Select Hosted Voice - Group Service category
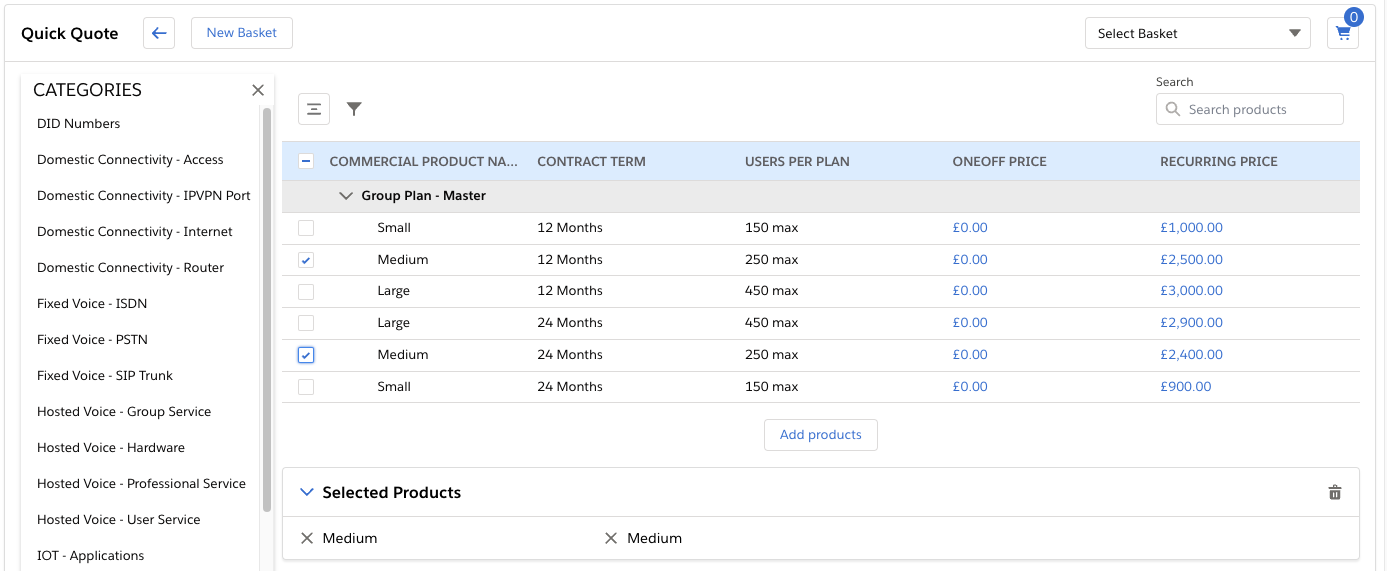Viewport: 1387px width, 571px height. (x=124, y=412)
